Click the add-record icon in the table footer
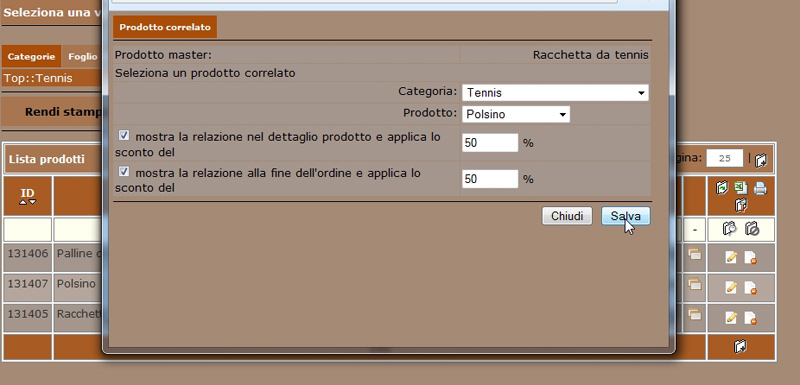 [x=740, y=347]
